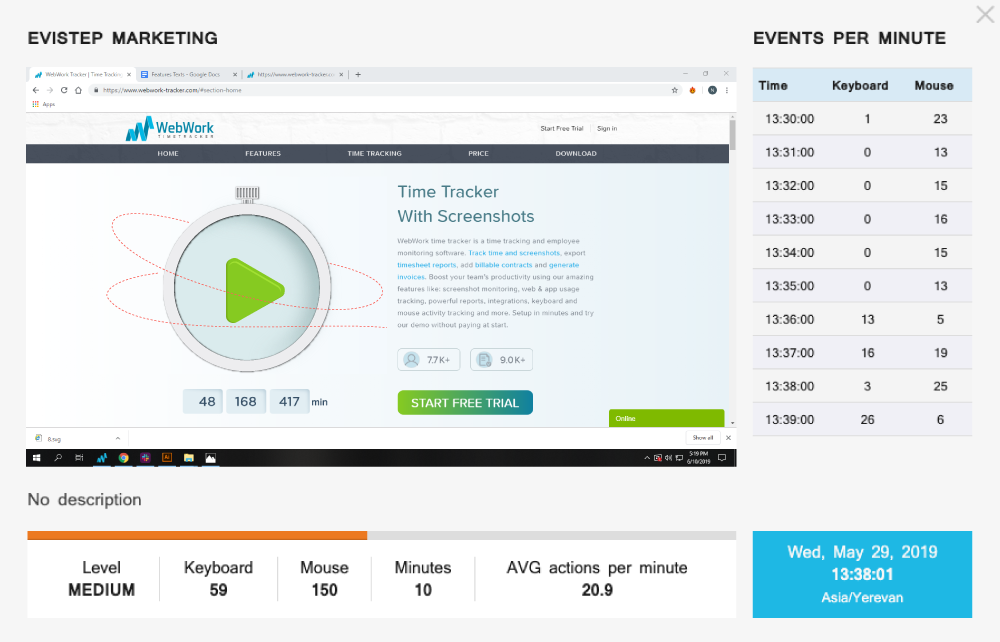Open Google Chrome from the taskbar
The image size is (1000, 642).
point(124,458)
